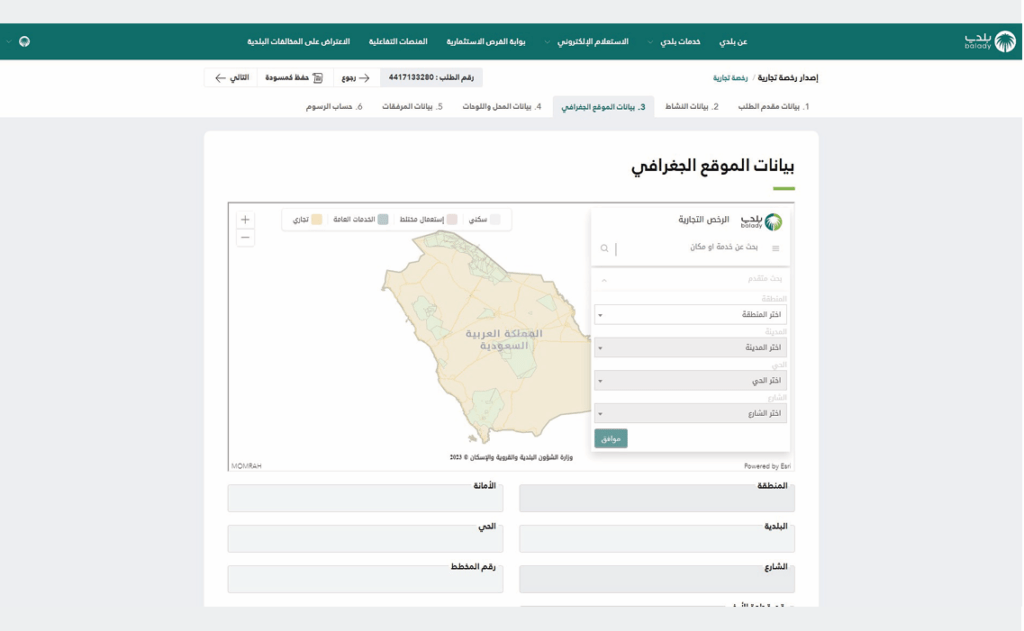The image size is (1024, 631).
Task: Open the اختر المدينة dropdown
Action: (690, 347)
